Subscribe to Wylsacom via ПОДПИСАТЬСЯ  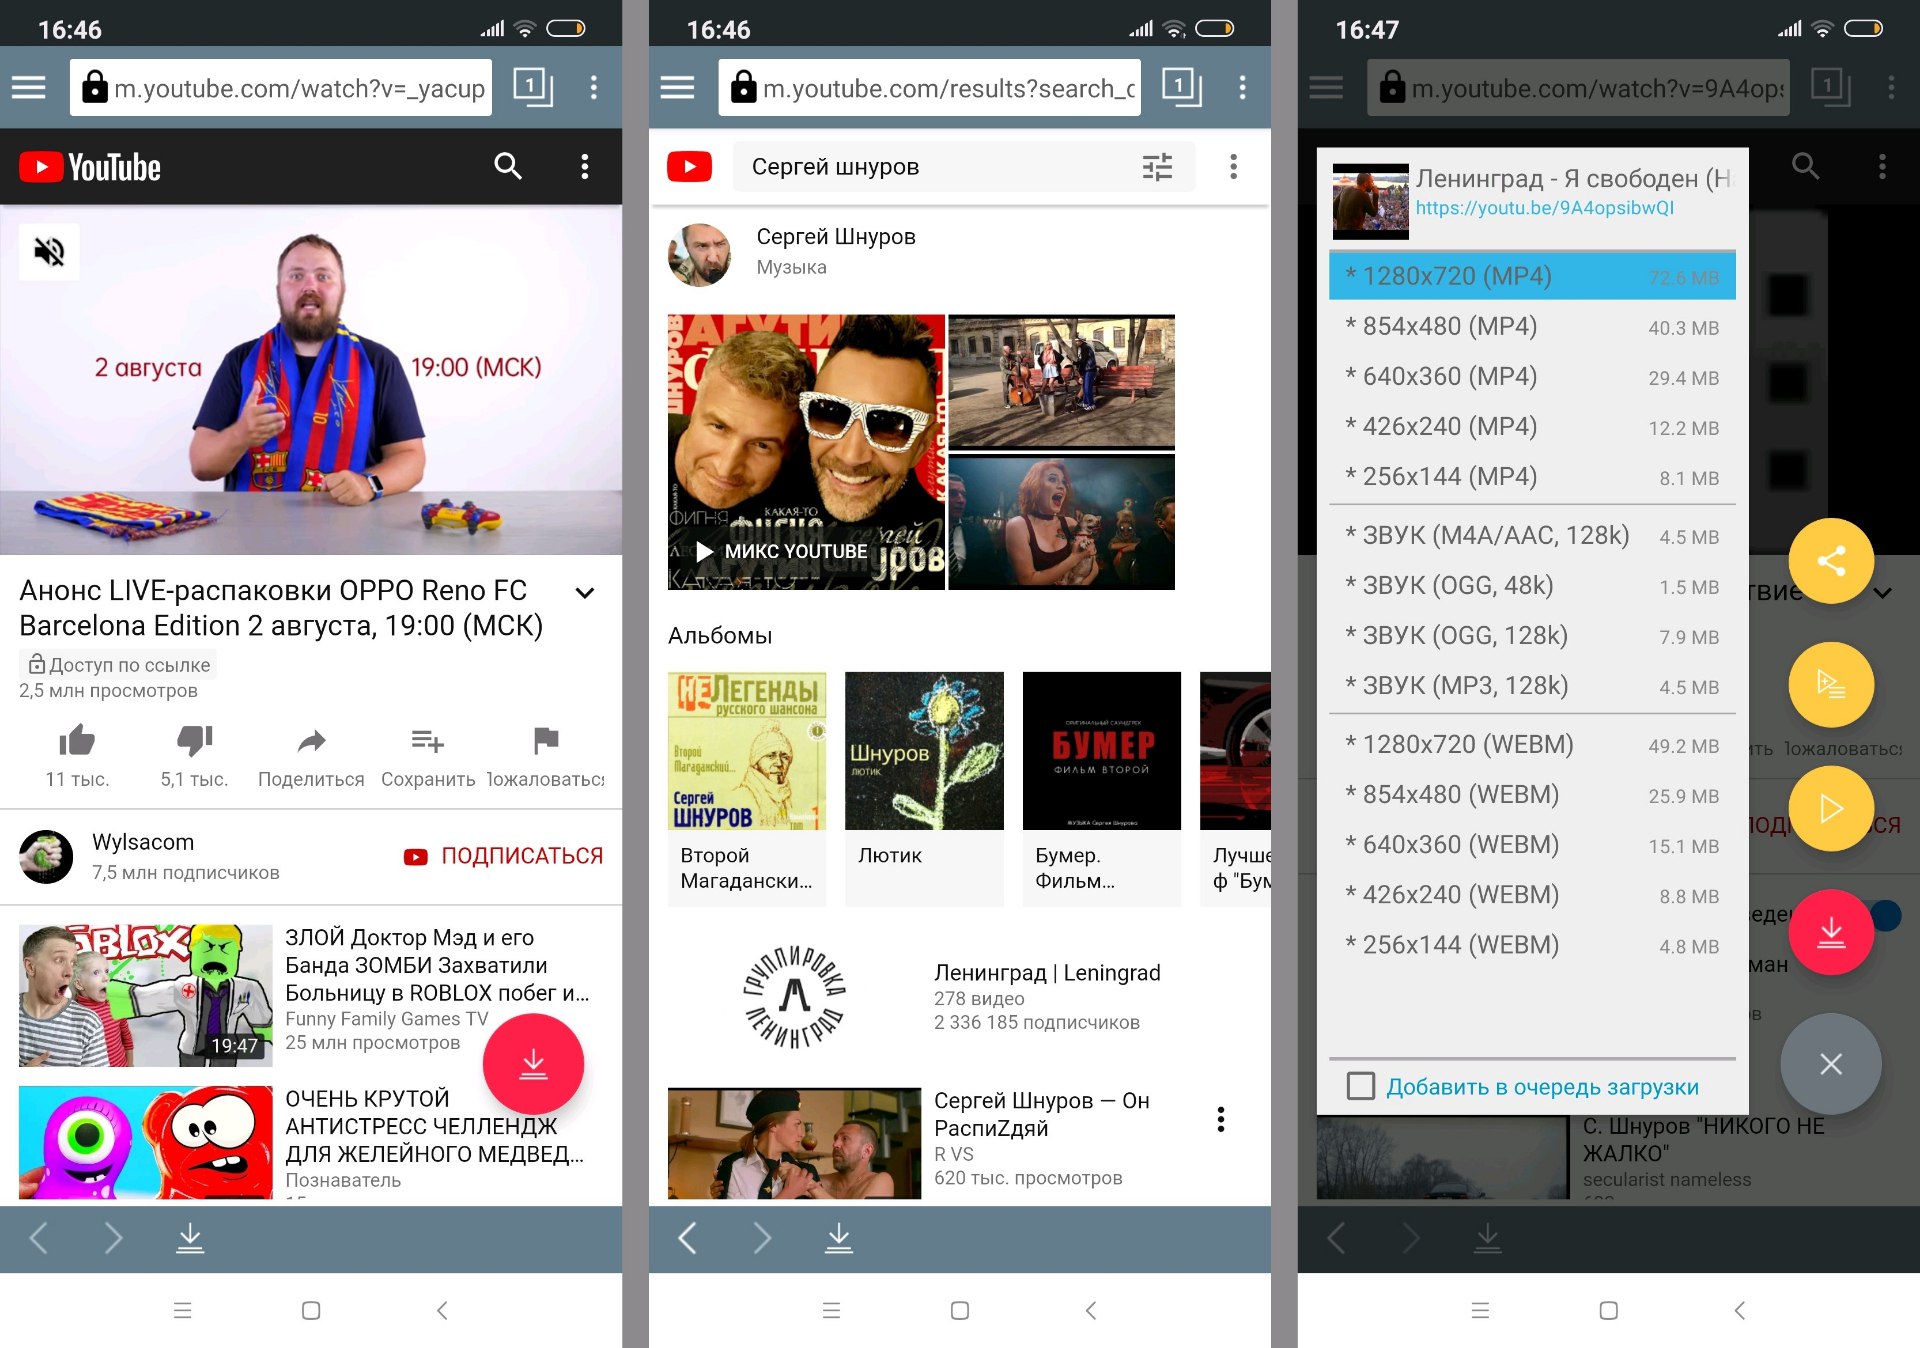pos(503,856)
